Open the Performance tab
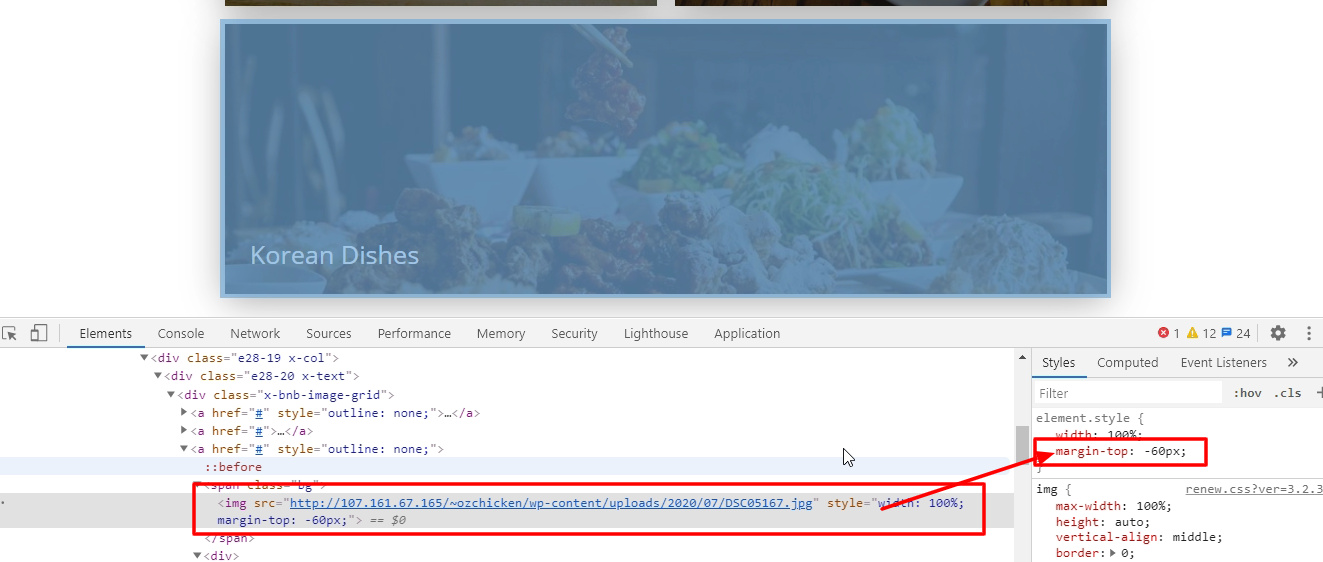1323x562 pixels. click(x=414, y=333)
